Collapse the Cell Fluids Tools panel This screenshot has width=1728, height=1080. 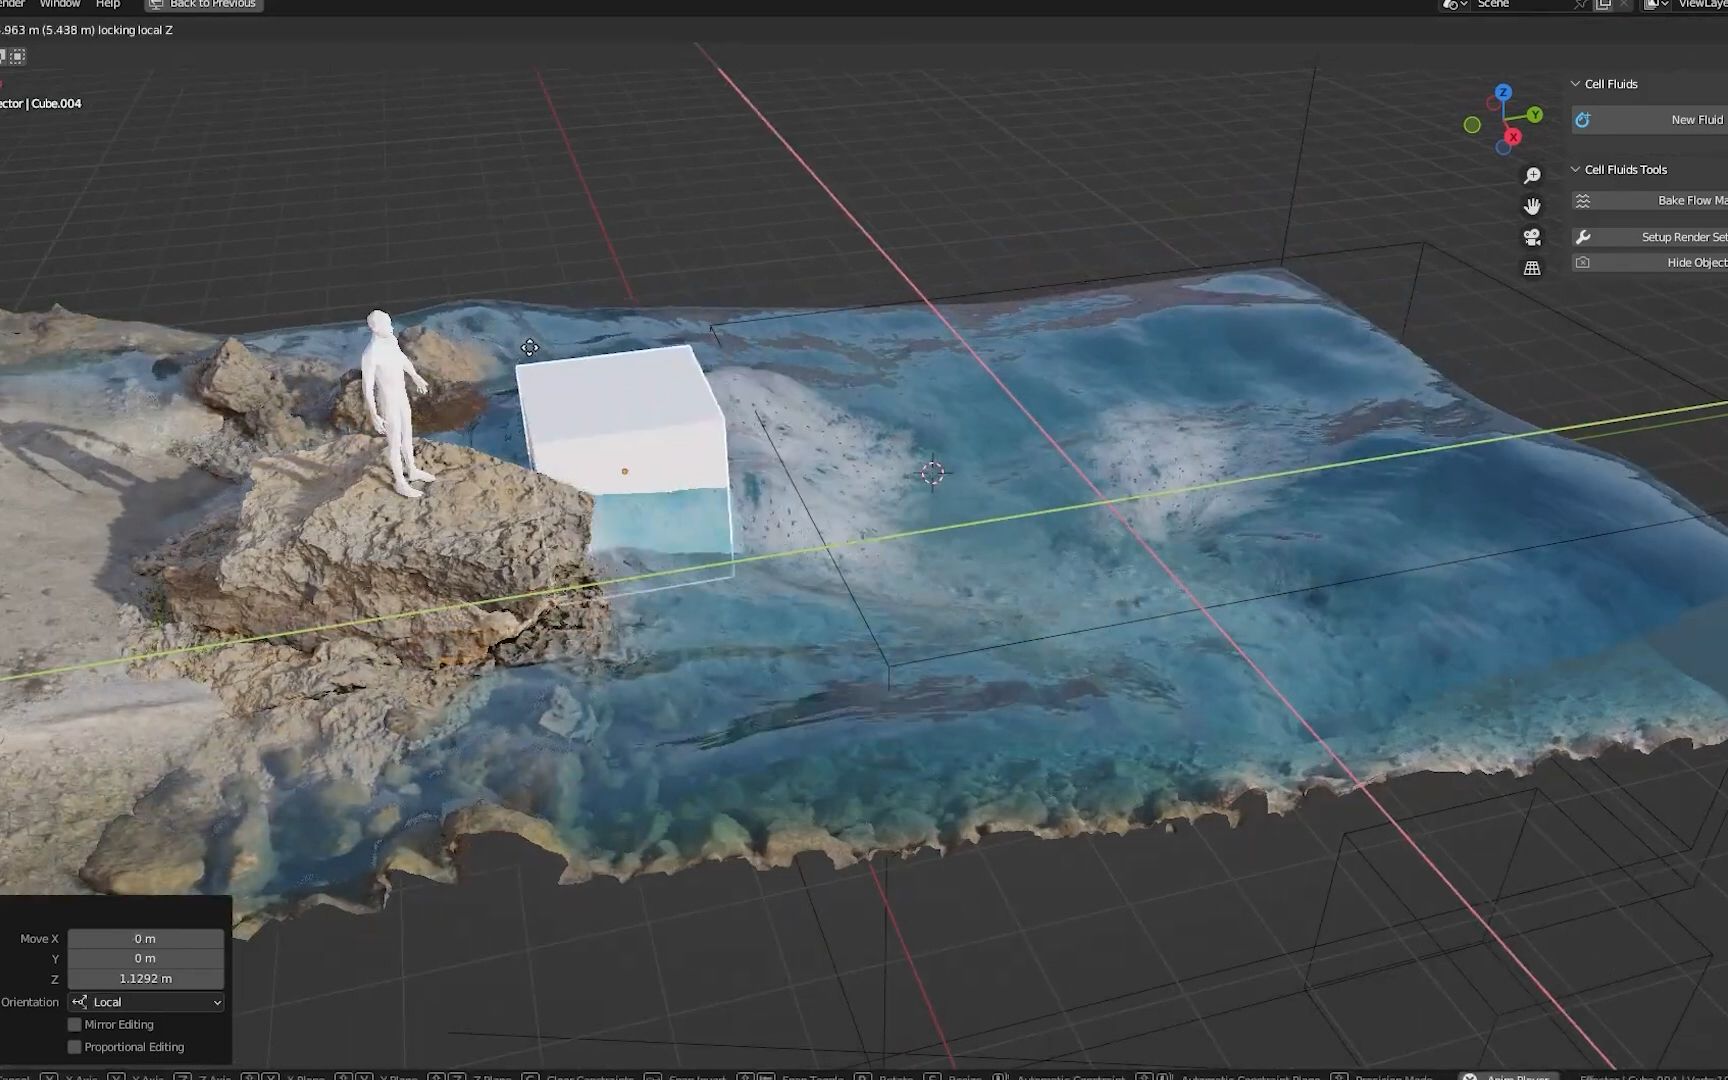coord(1576,169)
